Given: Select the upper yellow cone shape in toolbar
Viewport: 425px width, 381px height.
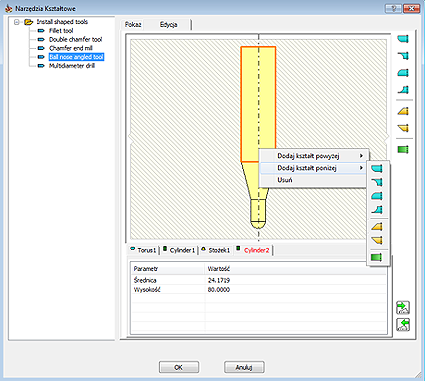Looking at the screenshot, I should tap(403, 111).
